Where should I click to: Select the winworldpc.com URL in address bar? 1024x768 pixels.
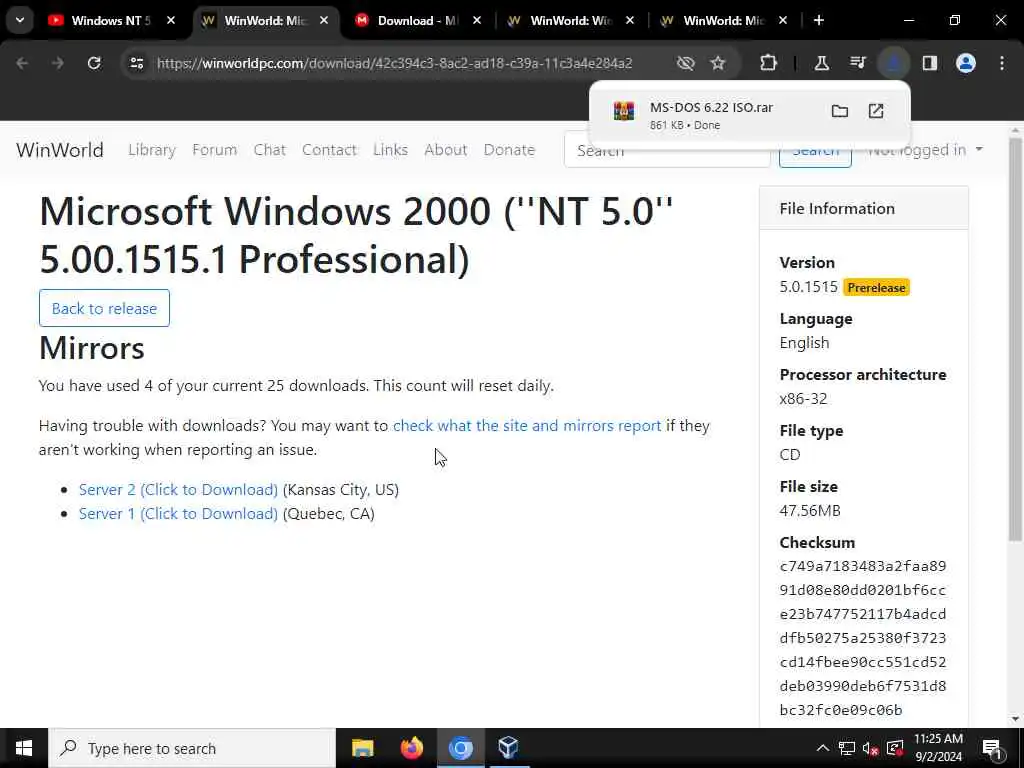coord(394,63)
